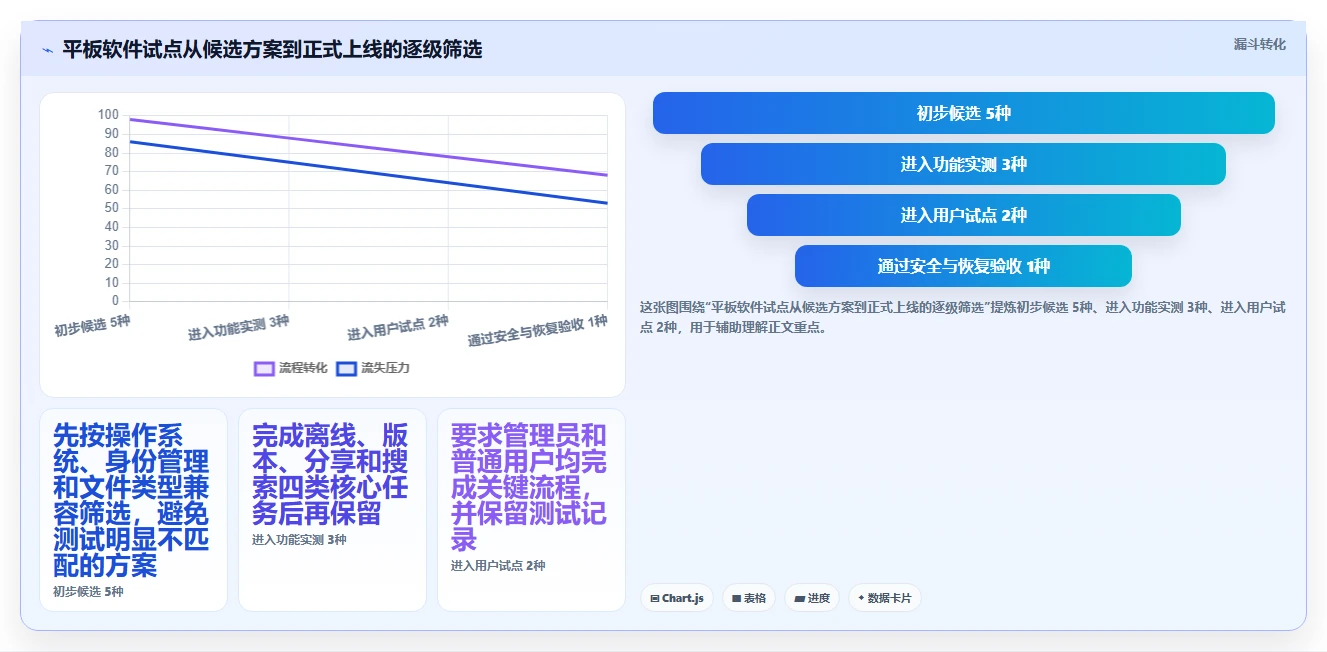1327x652 pixels.
Task: Click the icon inside the 表格 chip
Action: tap(736, 599)
